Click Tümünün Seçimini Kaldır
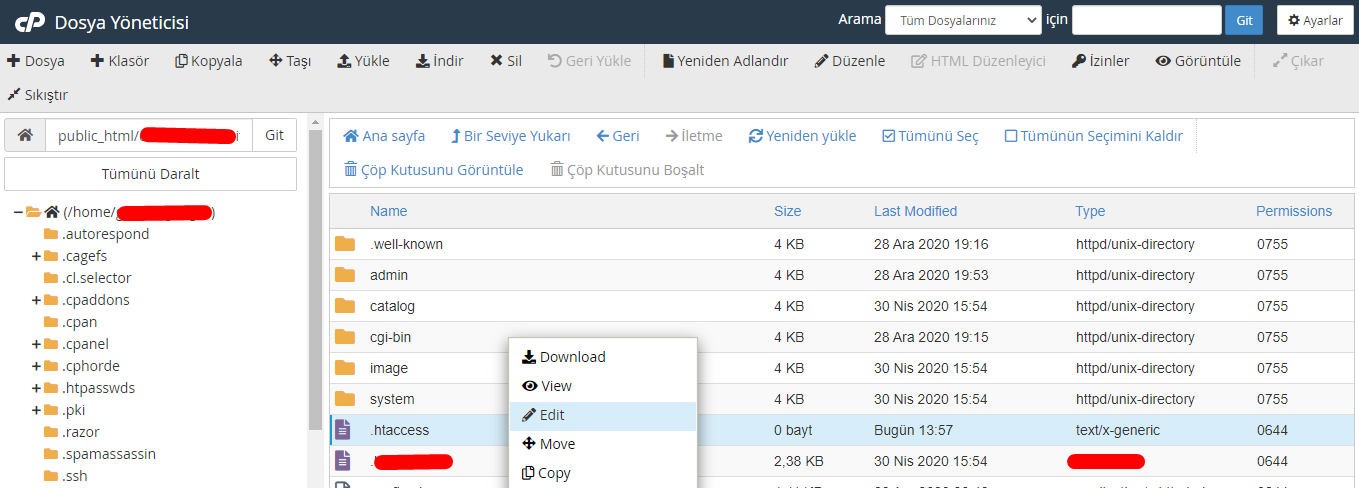Image resolution: width=1359 pixels, height=488 pixels. pos(1094,136)
